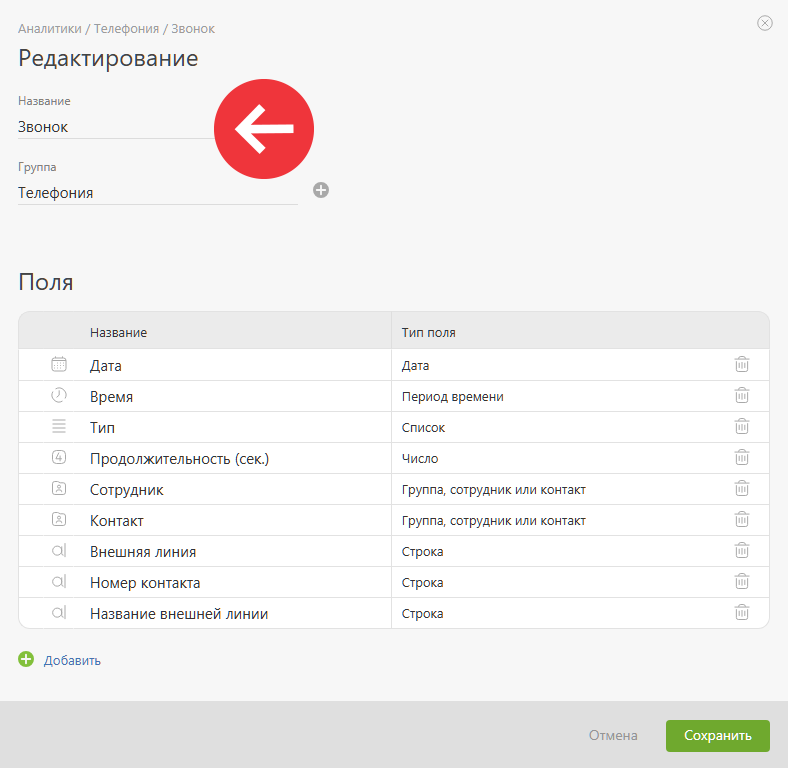Click the calendar icon of Дата row
This screenshot has width=788, height=768.
59,364
